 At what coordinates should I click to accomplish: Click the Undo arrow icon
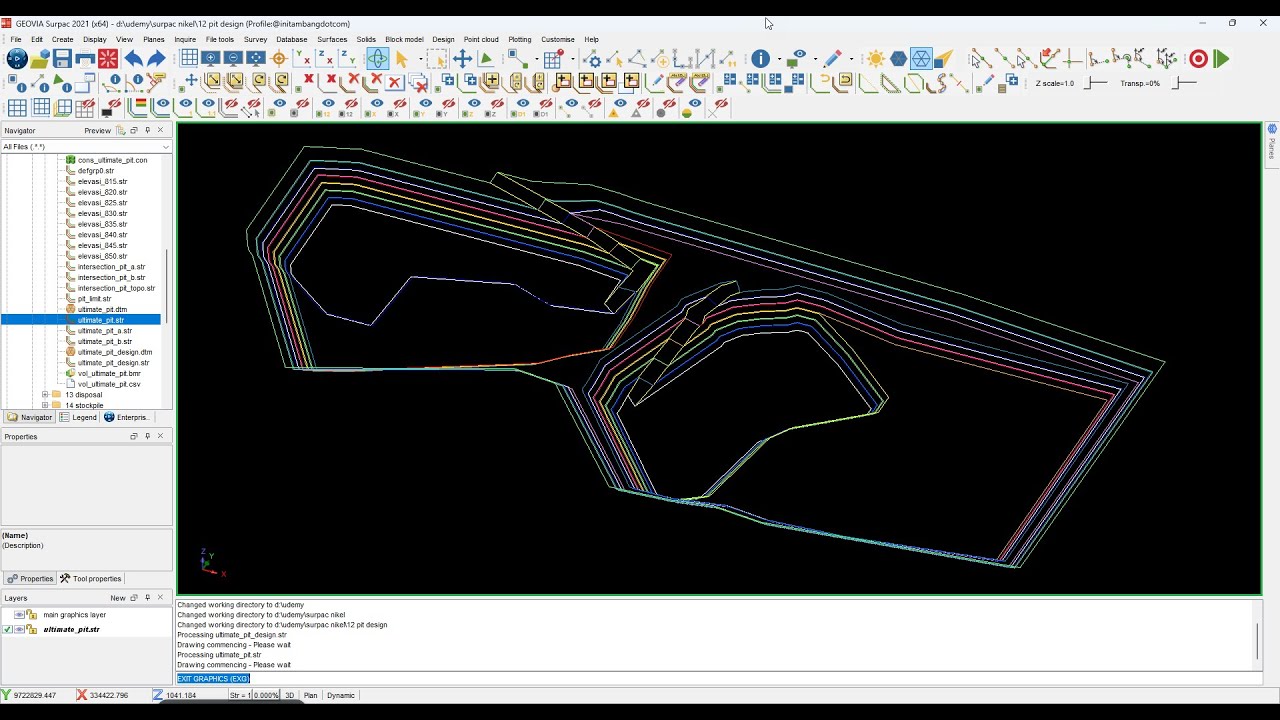(133, 59)
